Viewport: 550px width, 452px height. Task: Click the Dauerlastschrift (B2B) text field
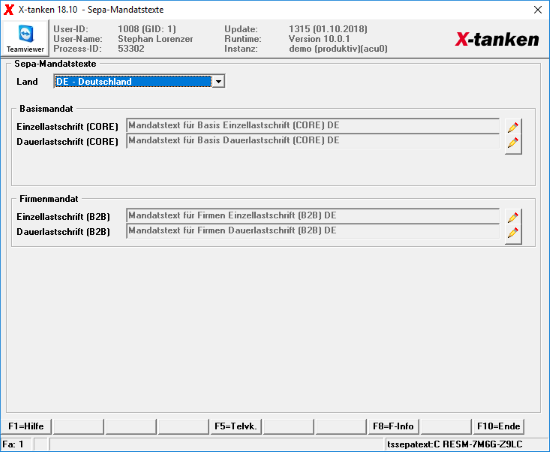(313, 231)
